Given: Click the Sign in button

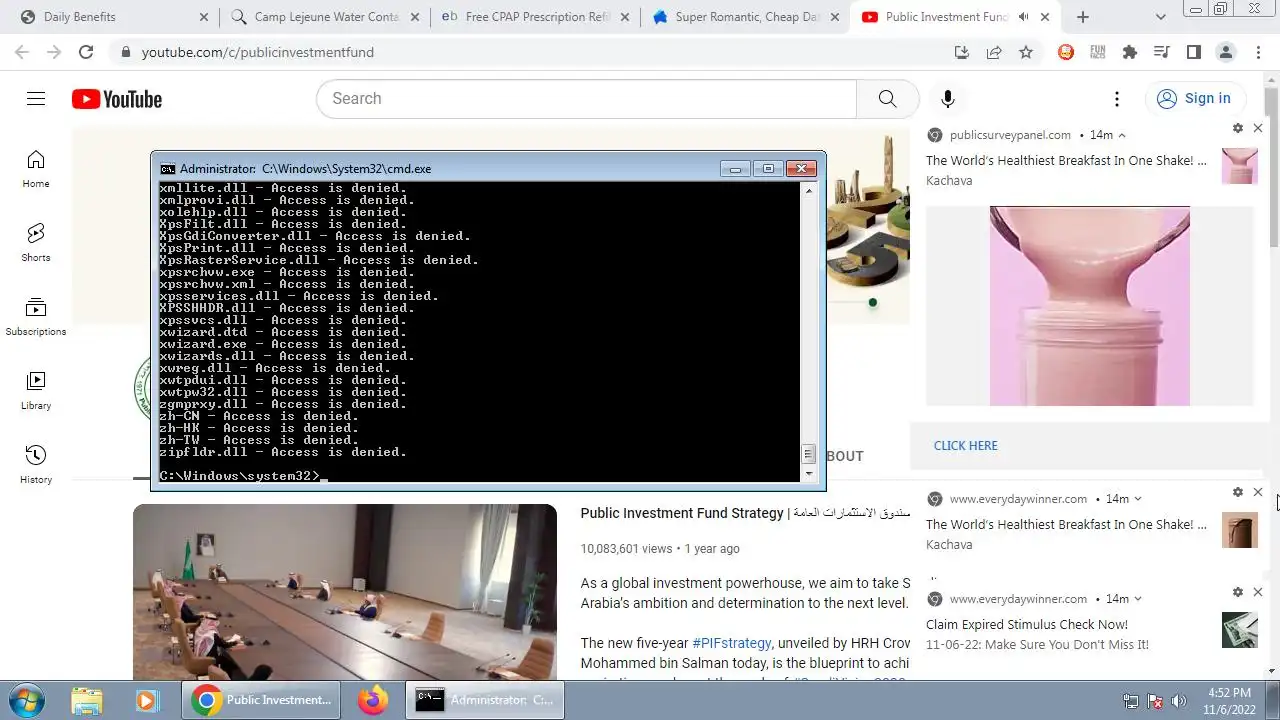Looking at the screenshot, I should click(x=1194, y=98).
